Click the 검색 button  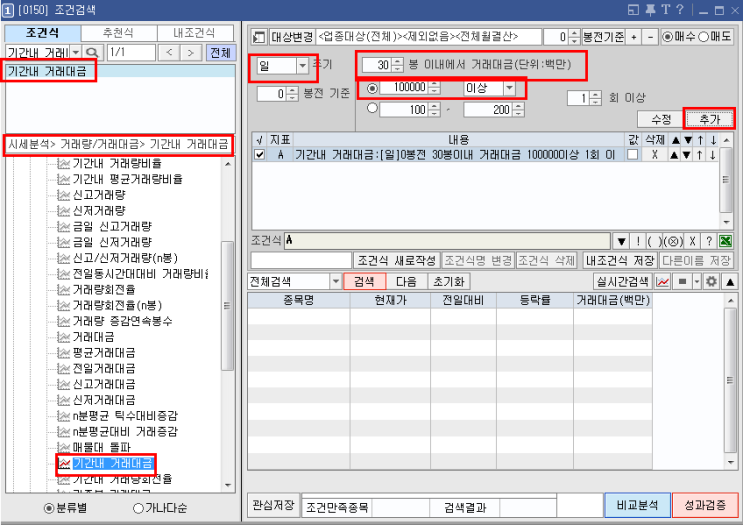click(364, 282)
